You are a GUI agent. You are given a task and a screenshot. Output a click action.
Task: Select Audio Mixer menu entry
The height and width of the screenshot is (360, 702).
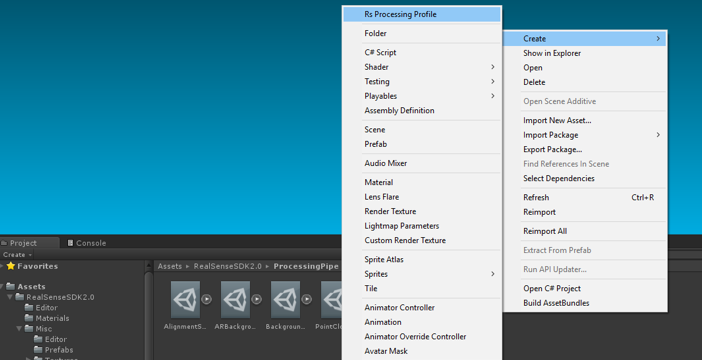pos(422,163)
